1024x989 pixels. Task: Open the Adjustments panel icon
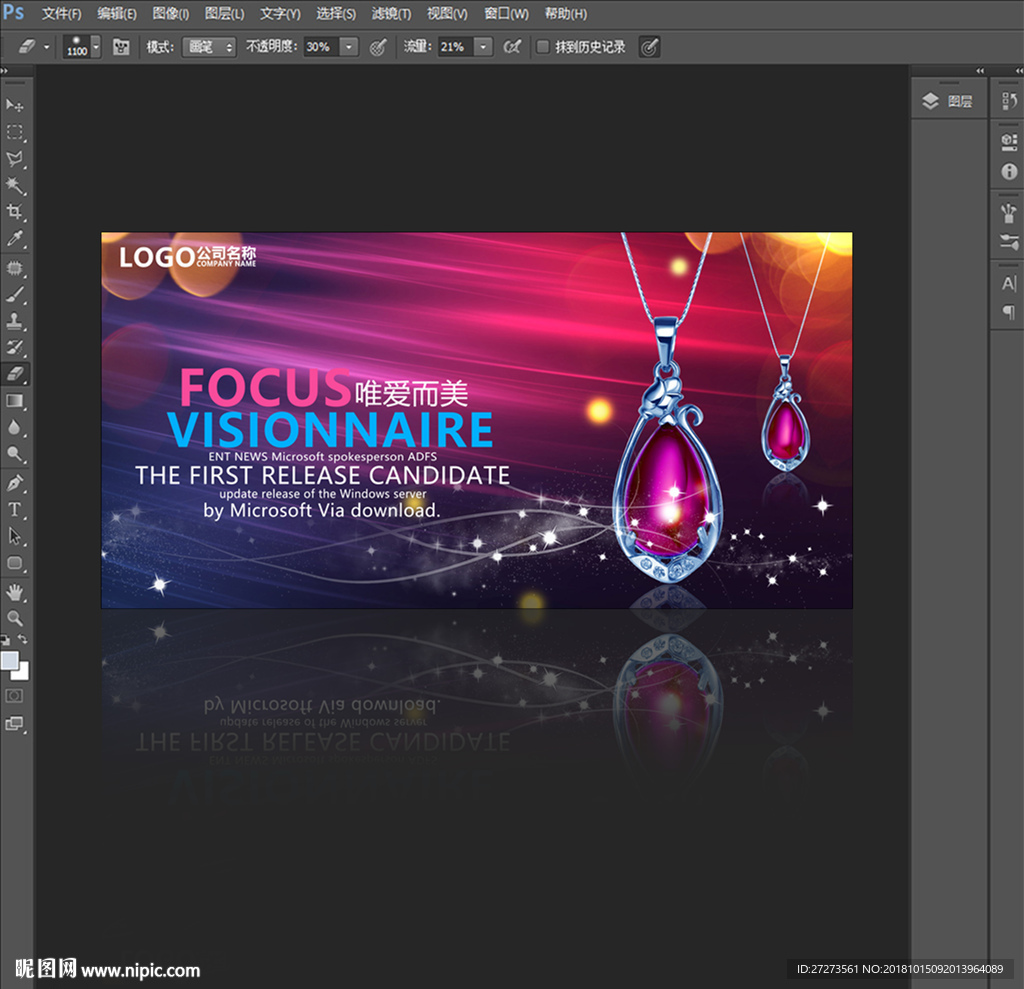click(x=1009, y=242)
